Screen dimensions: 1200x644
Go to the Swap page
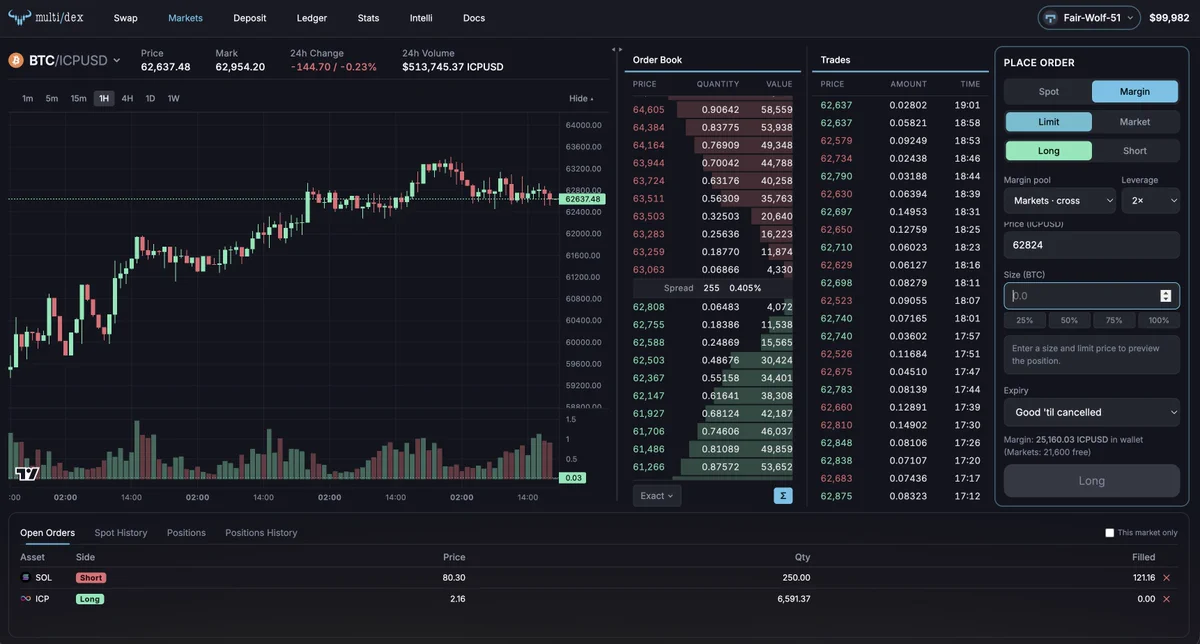point(126,18)
